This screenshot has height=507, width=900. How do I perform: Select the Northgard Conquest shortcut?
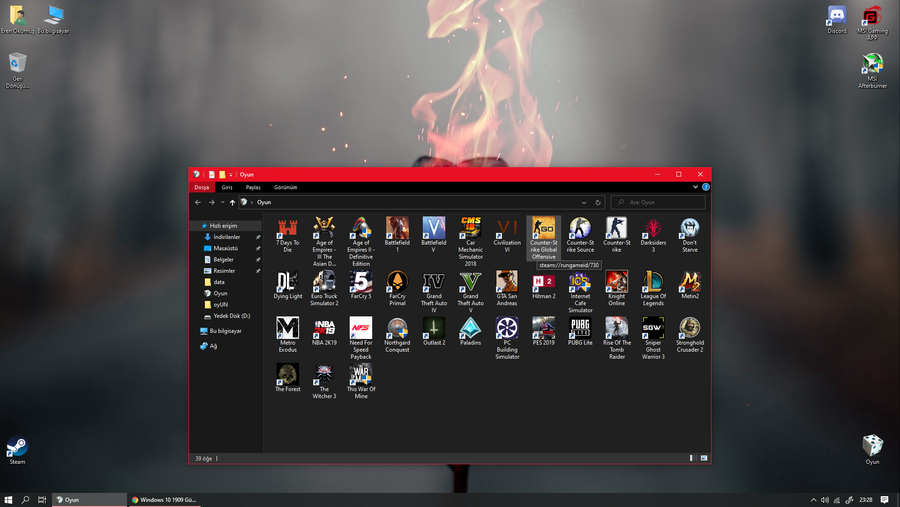[397, 335]
